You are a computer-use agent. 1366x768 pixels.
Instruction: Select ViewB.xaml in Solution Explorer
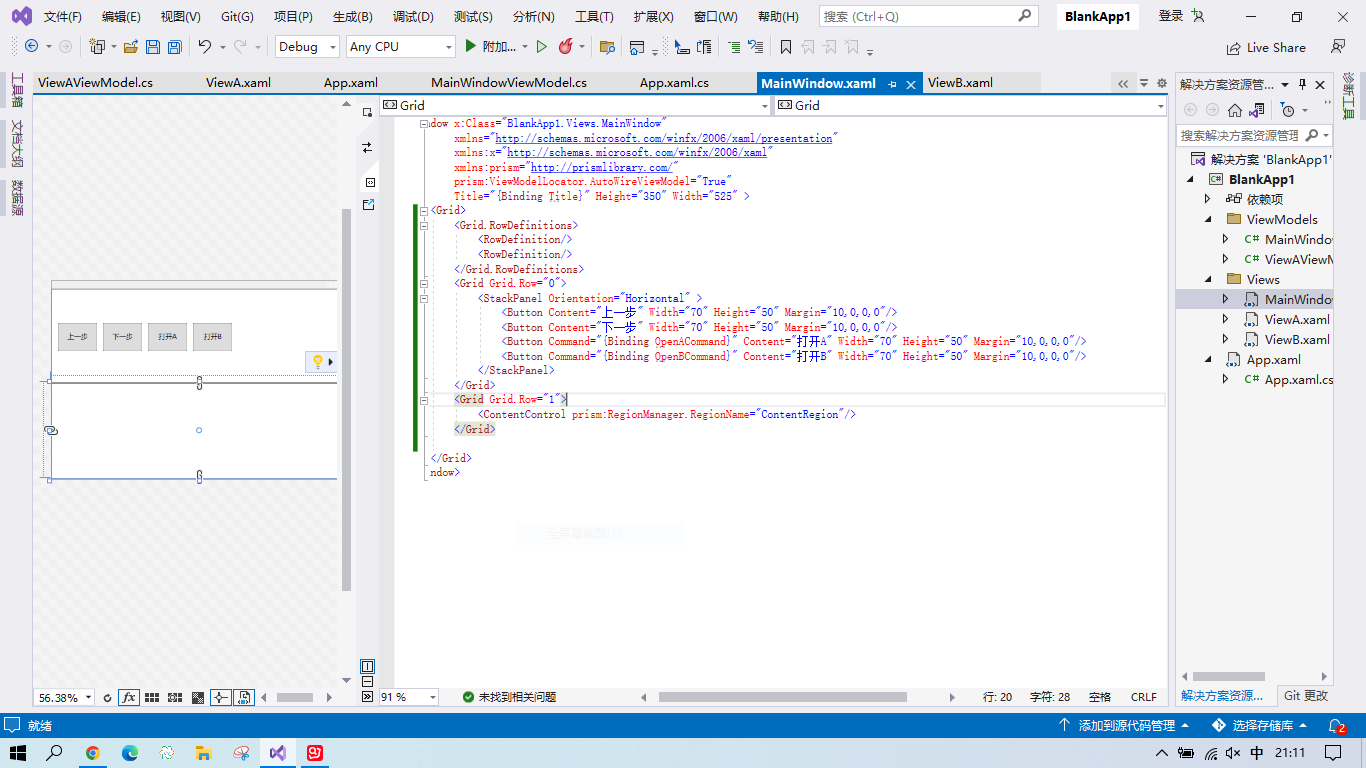point(1297,339)
